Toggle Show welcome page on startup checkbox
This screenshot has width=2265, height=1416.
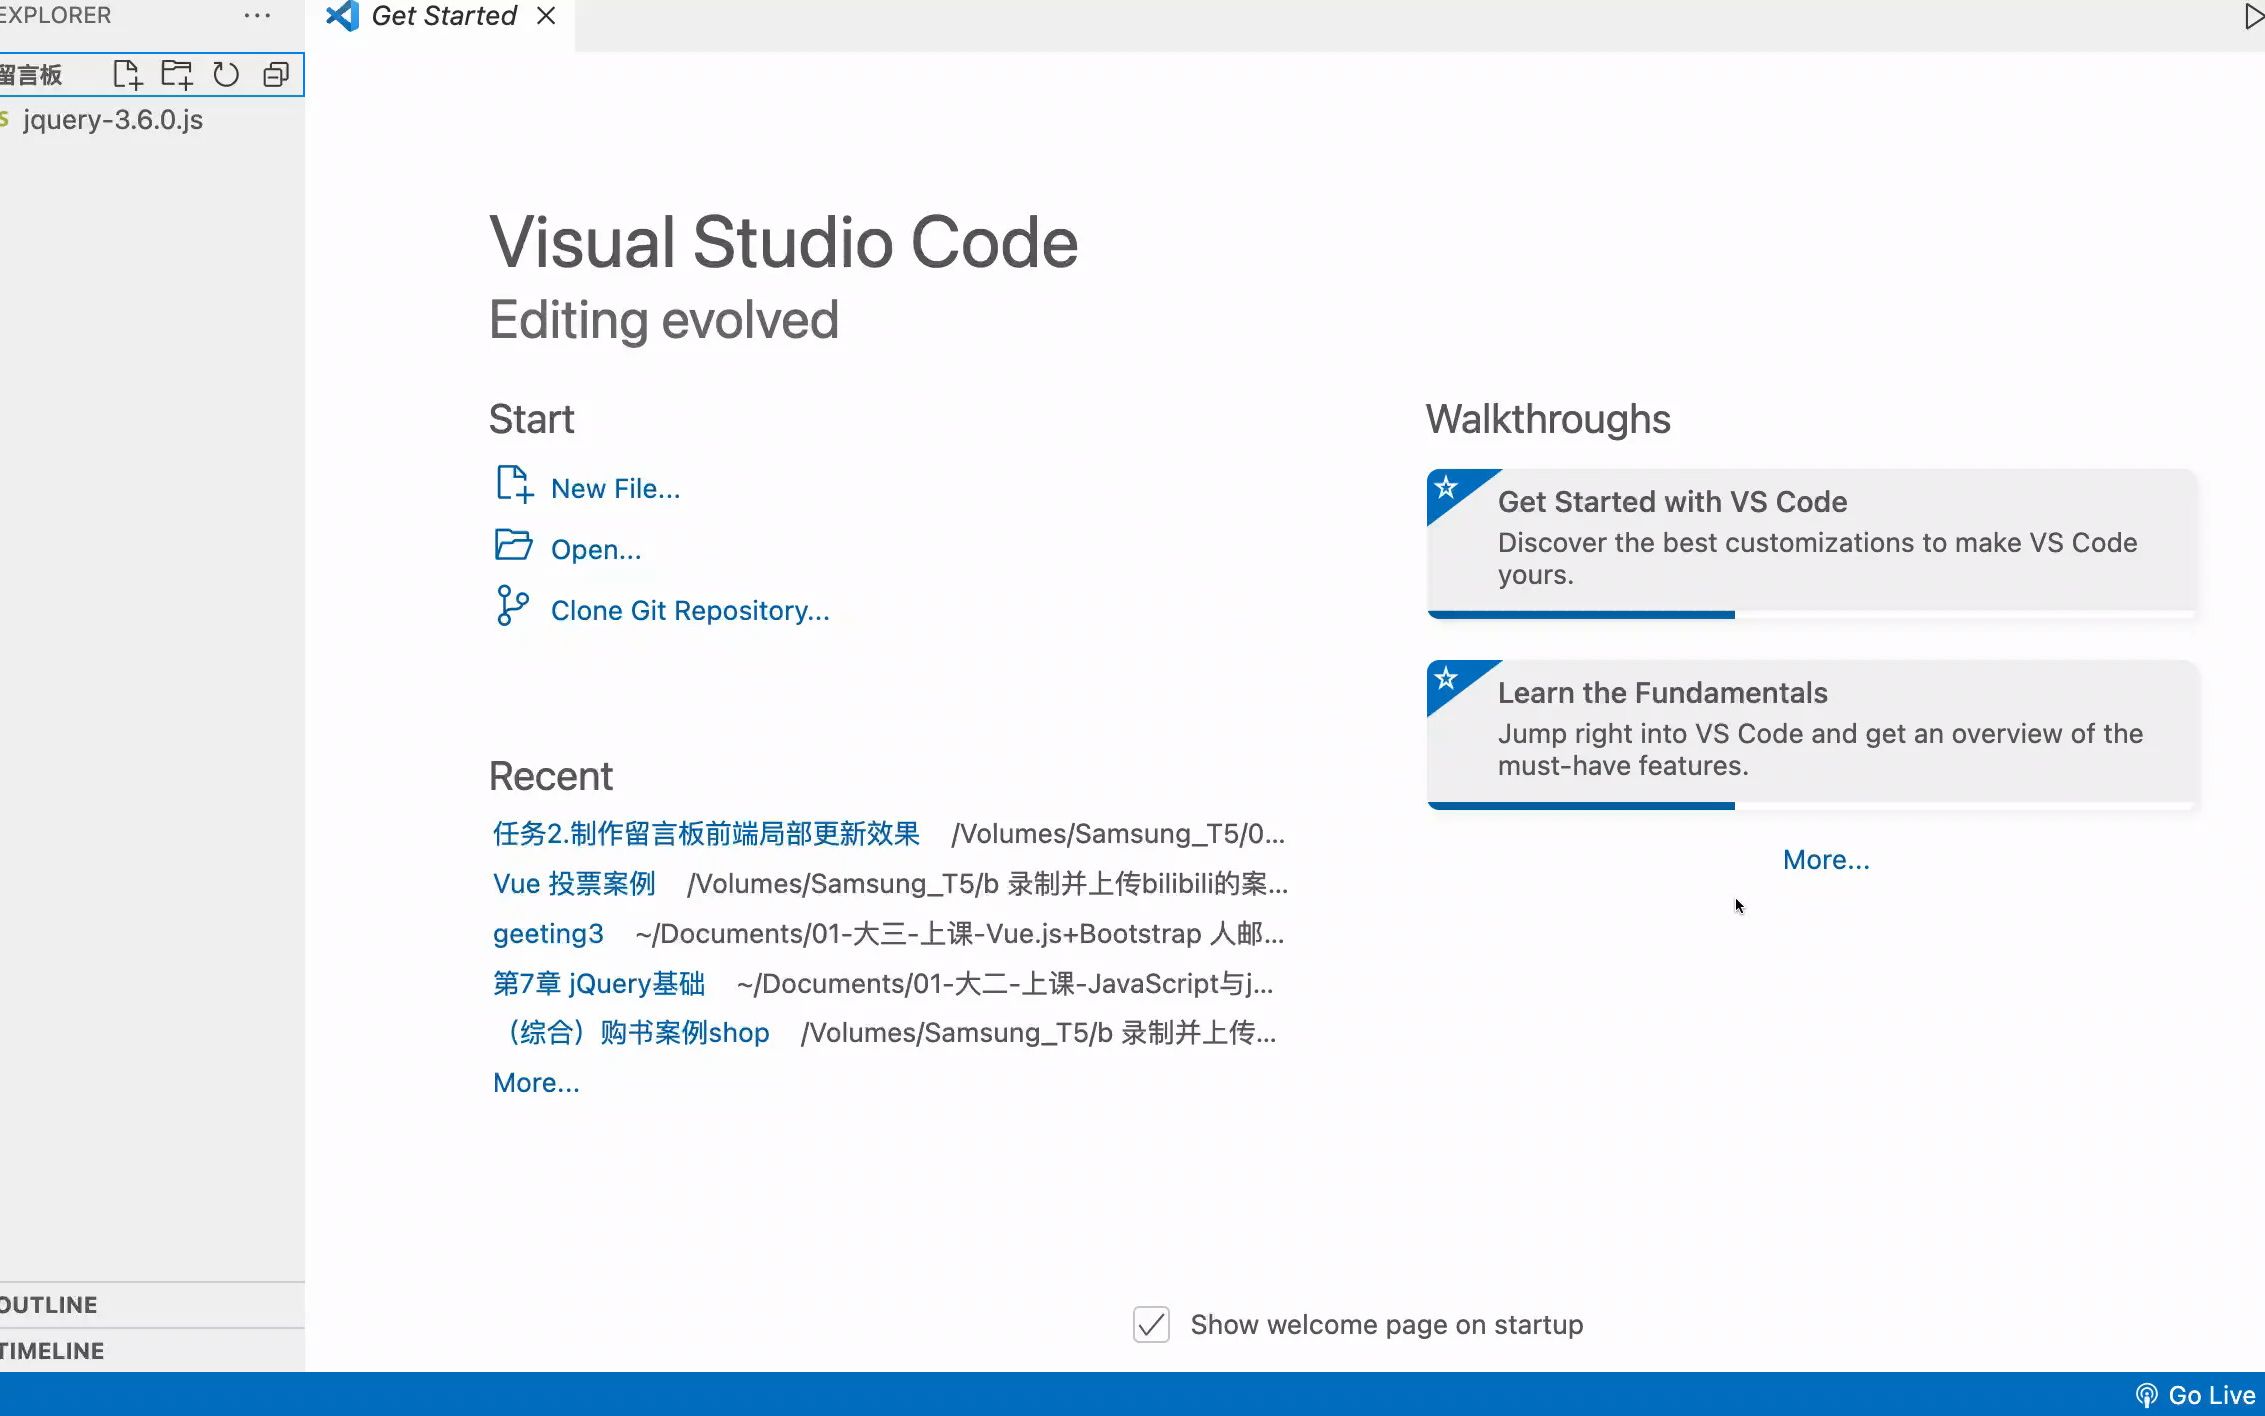pos(1151,1325)
